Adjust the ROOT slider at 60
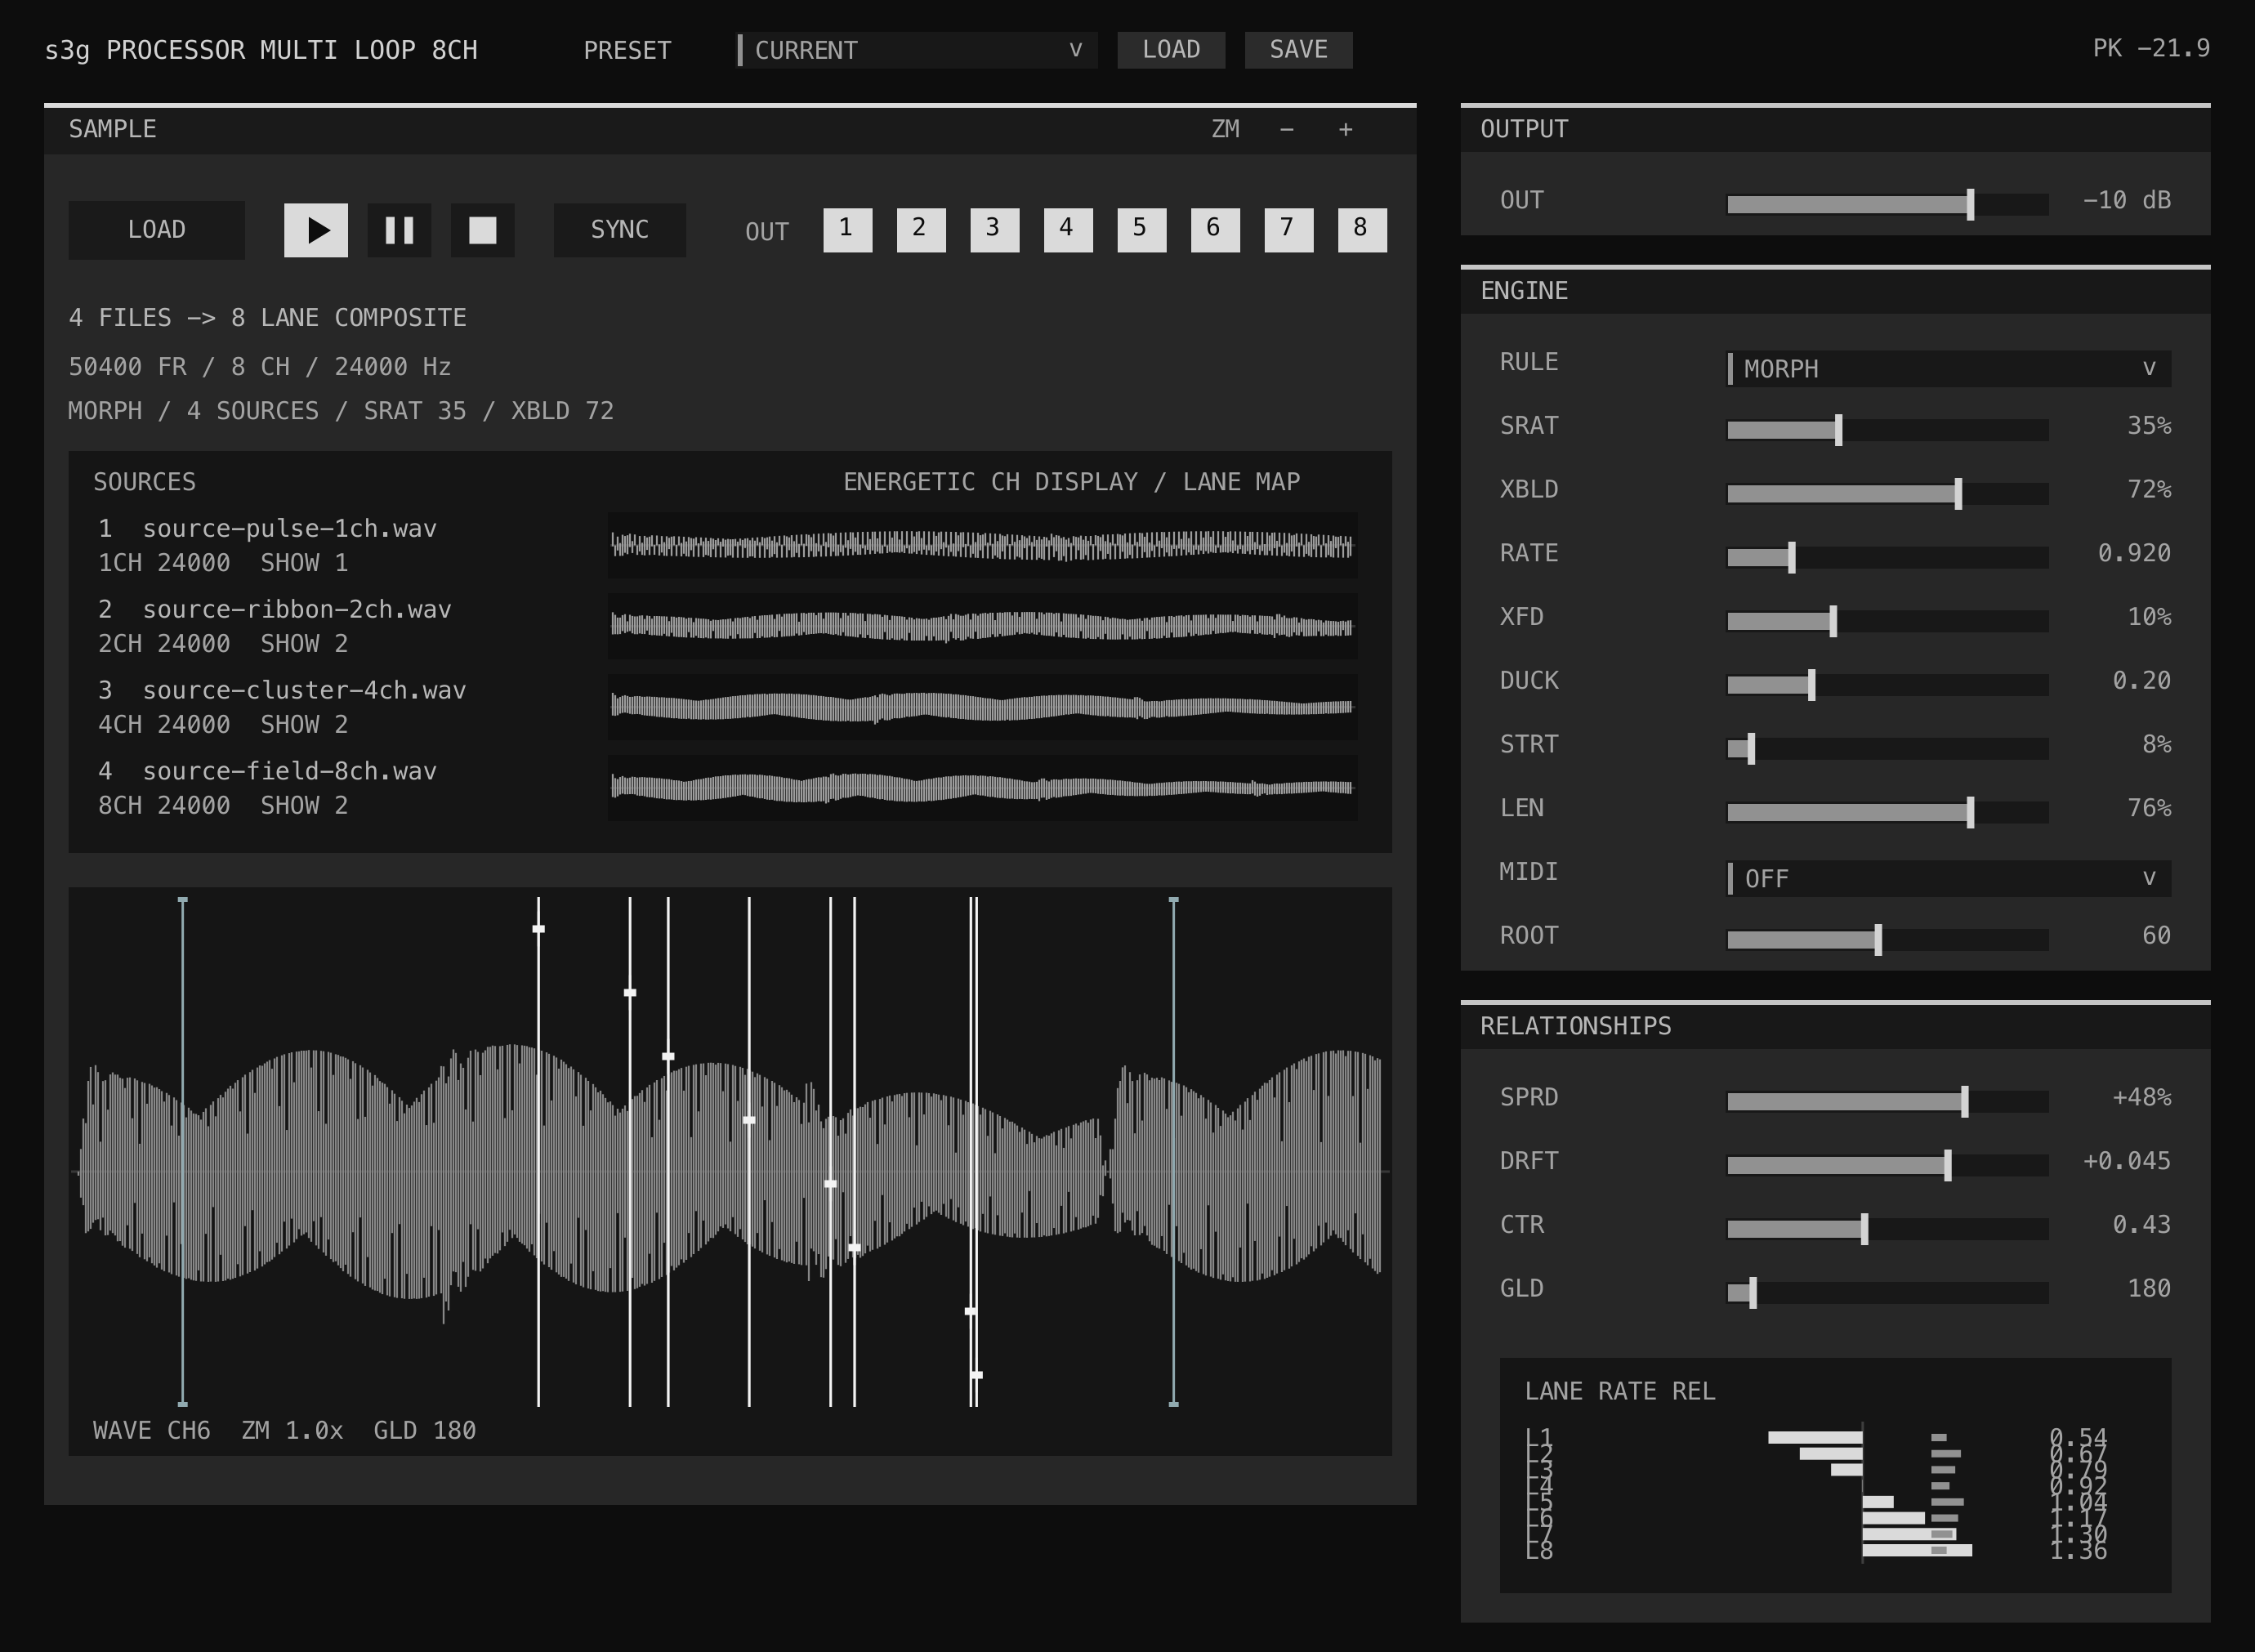This screenshot has height=1652, width=2255. pyautogui.click(x=1887, y=940)
